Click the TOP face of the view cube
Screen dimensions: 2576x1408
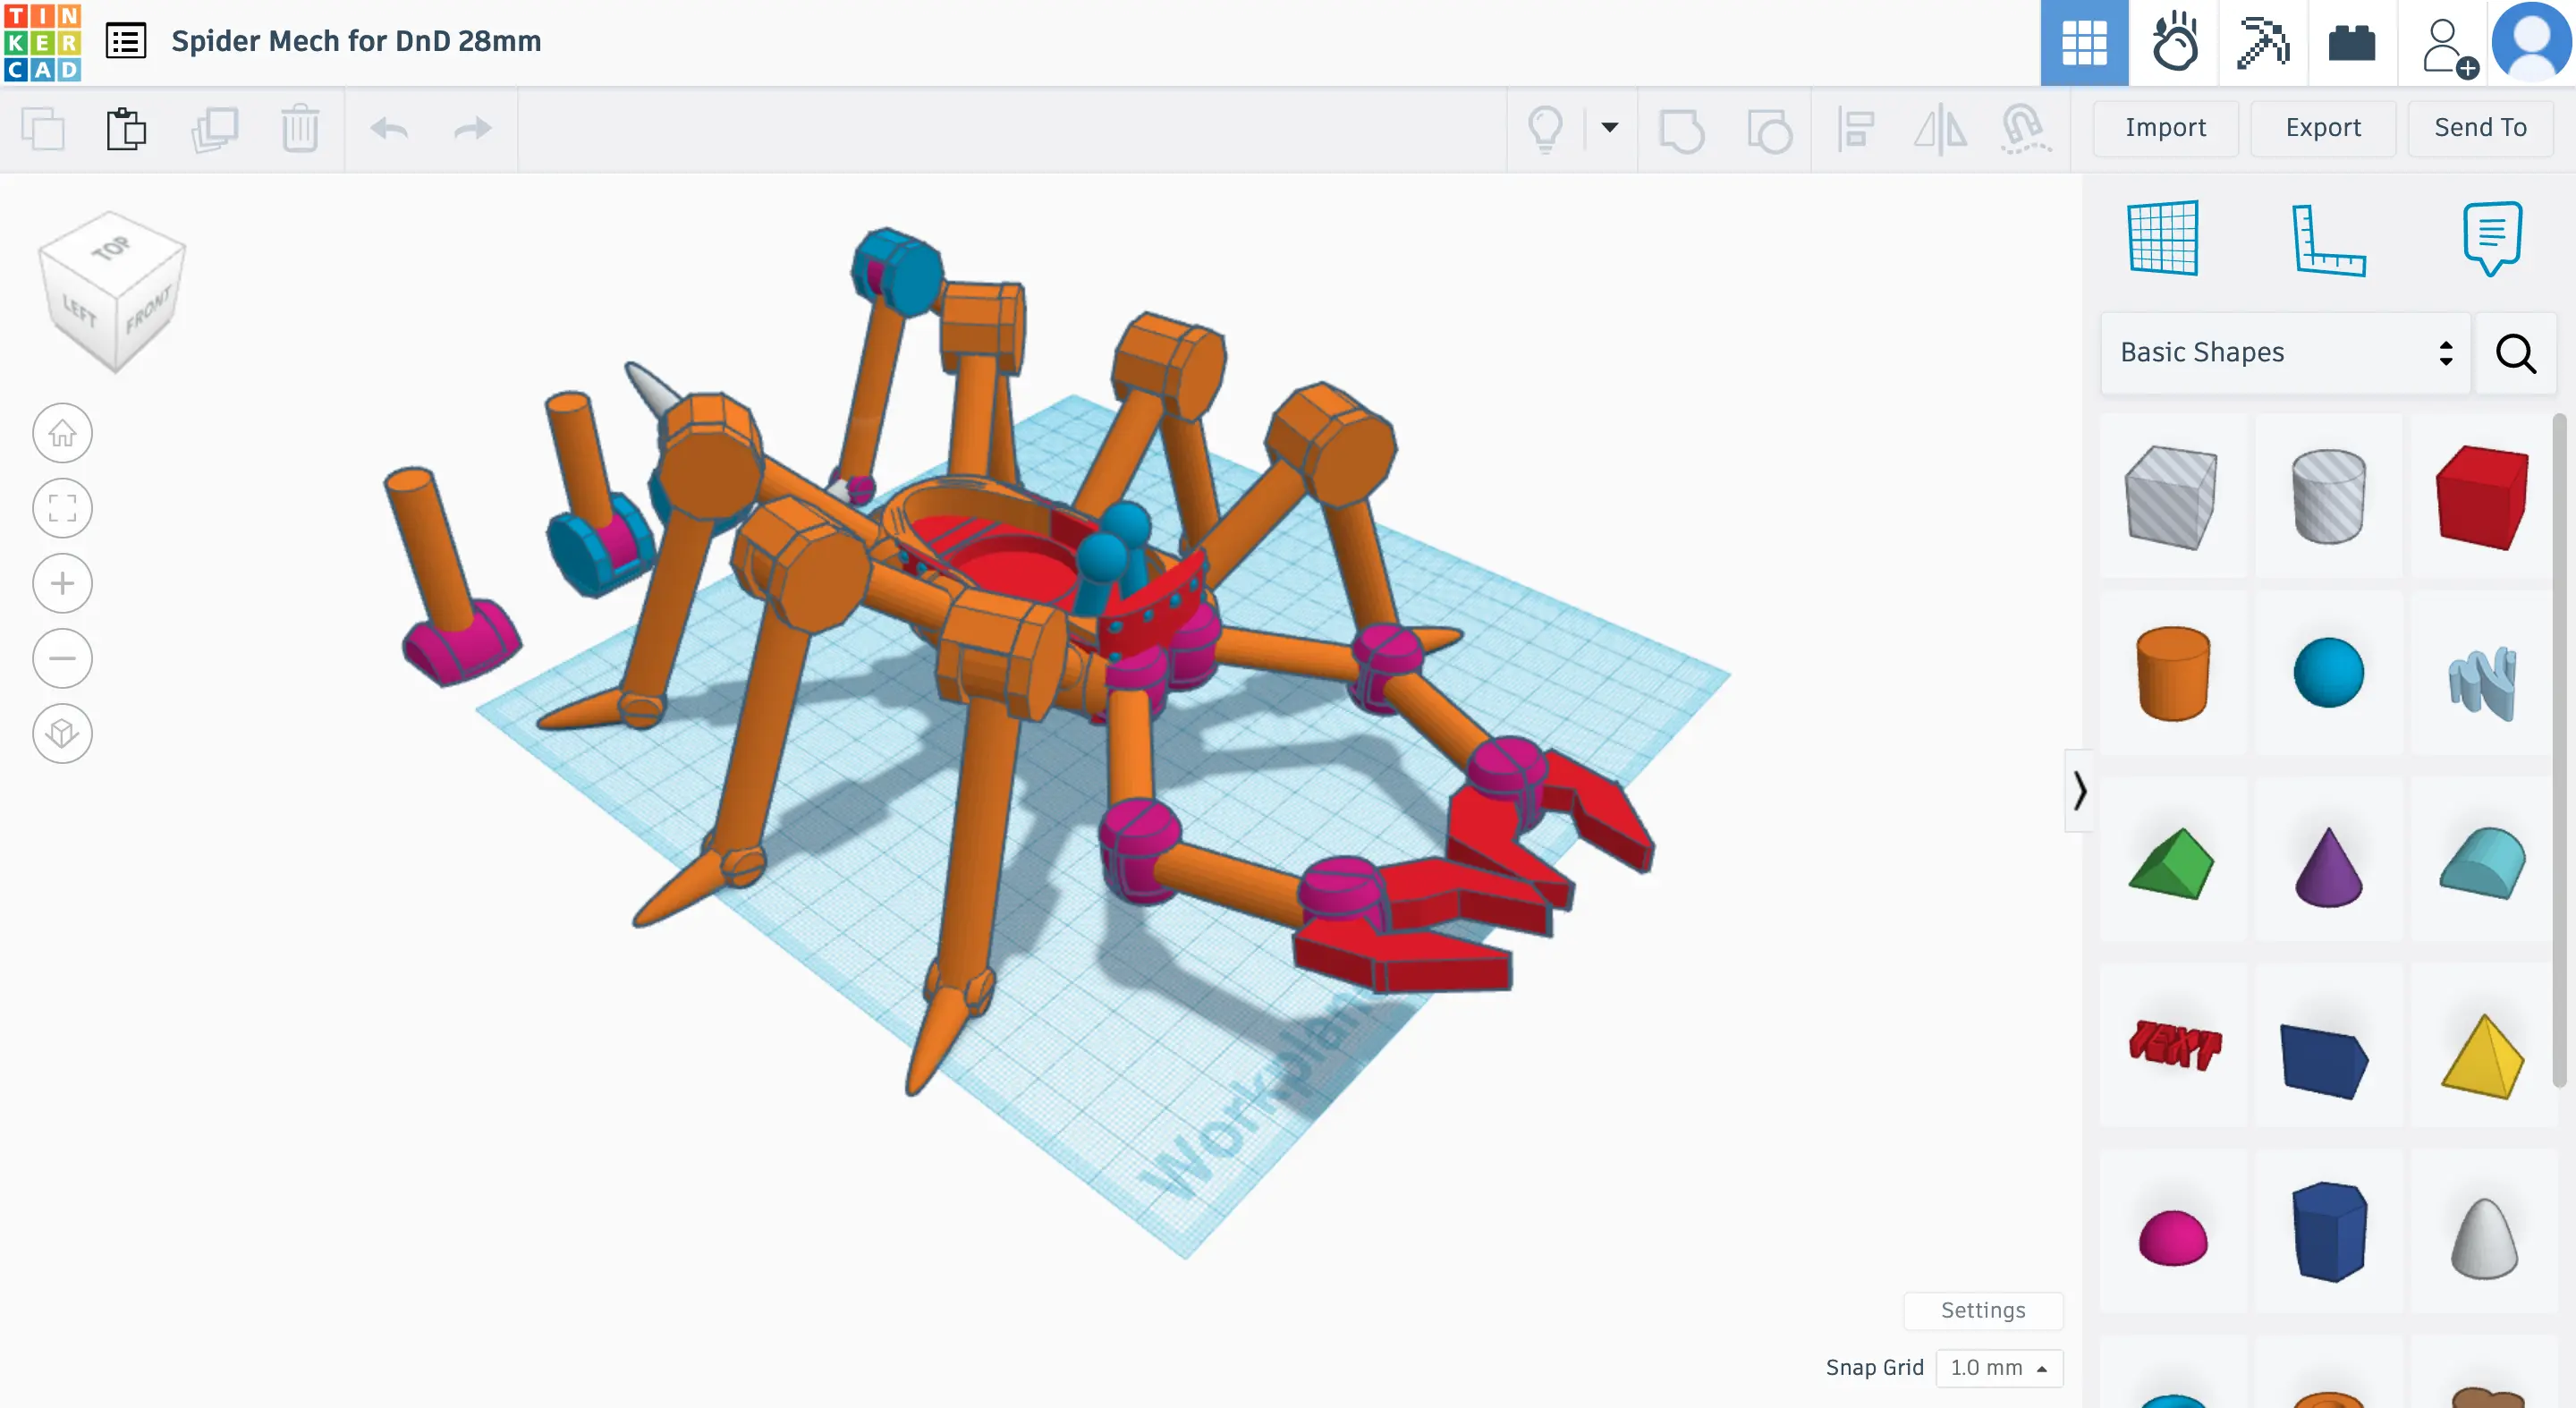pyautogui.click(x=112, y=247)
